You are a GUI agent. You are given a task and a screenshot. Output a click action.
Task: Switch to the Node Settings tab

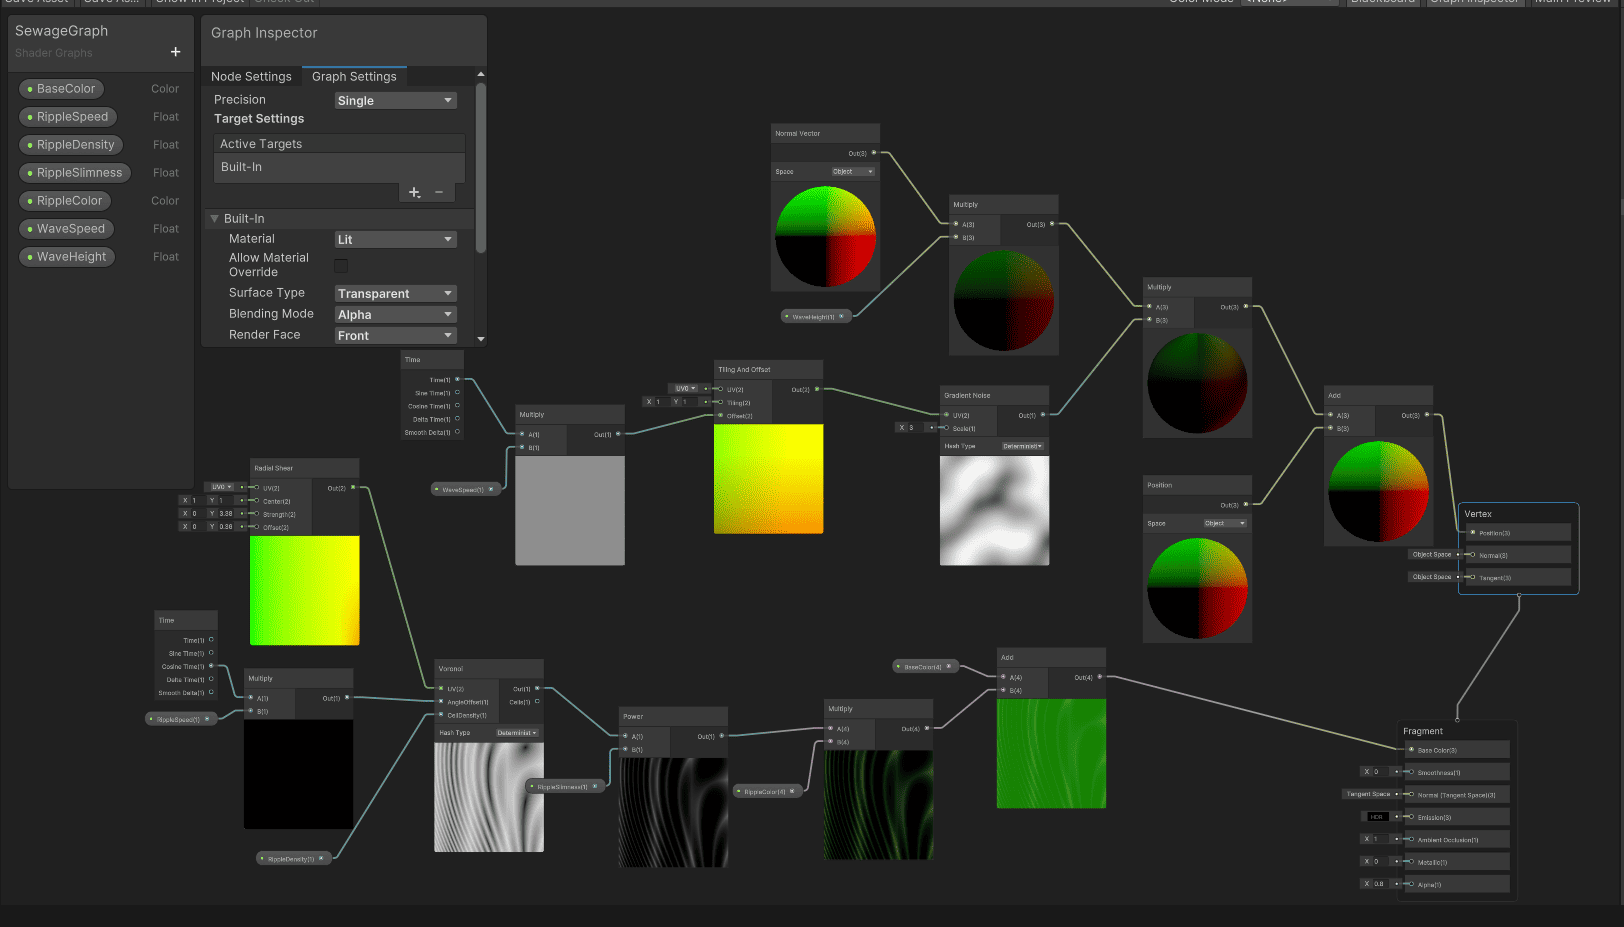point(251,76)
